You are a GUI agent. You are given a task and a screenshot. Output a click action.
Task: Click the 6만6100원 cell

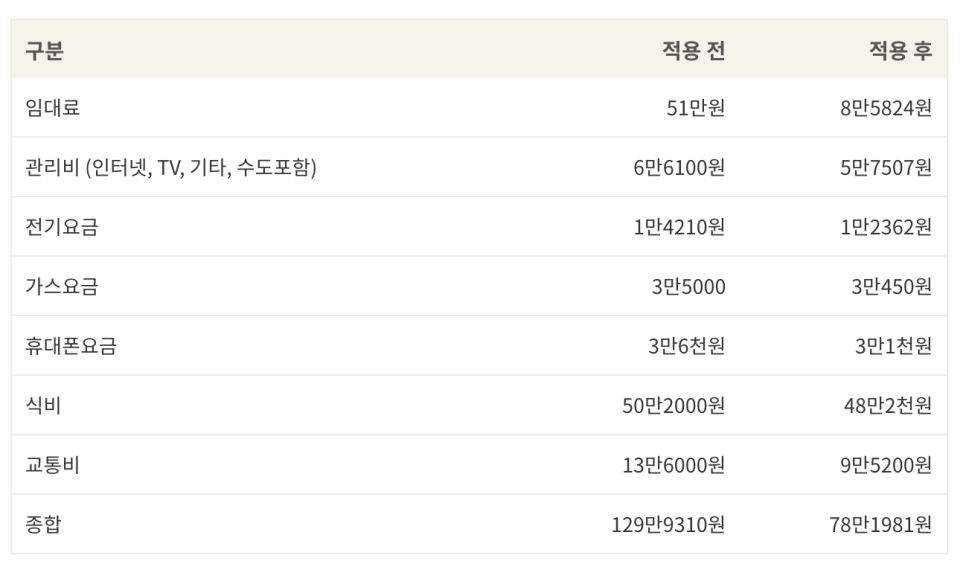(x=680, y=167)
